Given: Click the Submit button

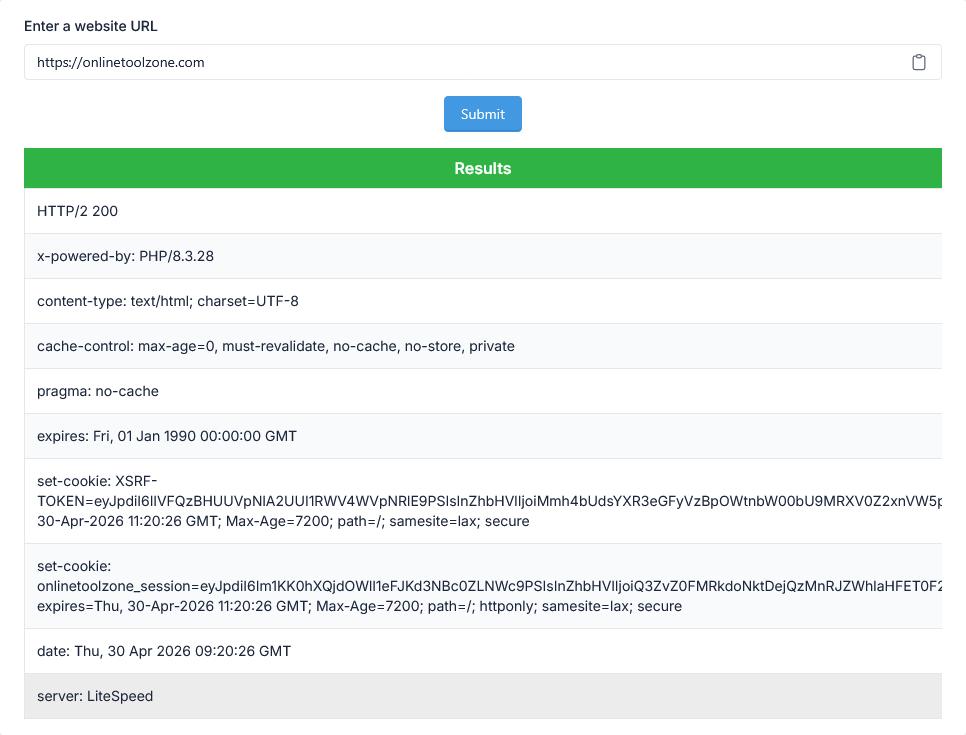Looking at the screenshot, I should coord(482,114).
